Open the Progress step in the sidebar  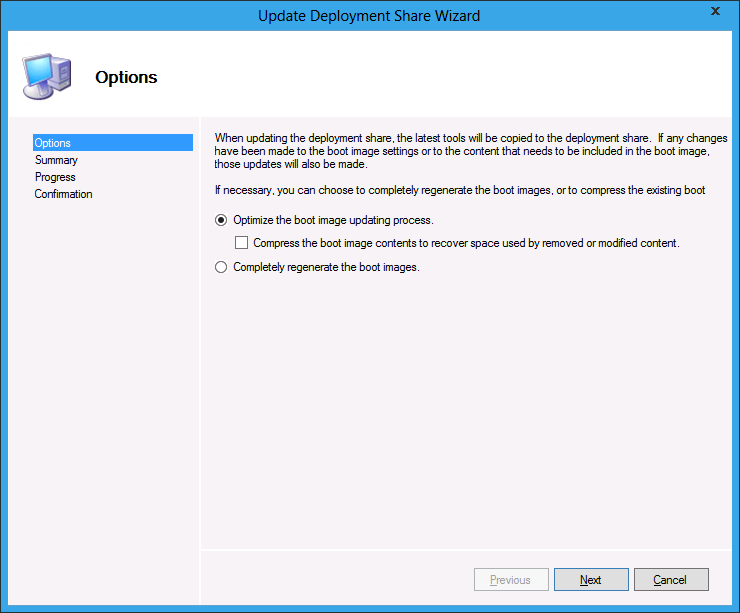pyautogui.click(x=55, y=177)
